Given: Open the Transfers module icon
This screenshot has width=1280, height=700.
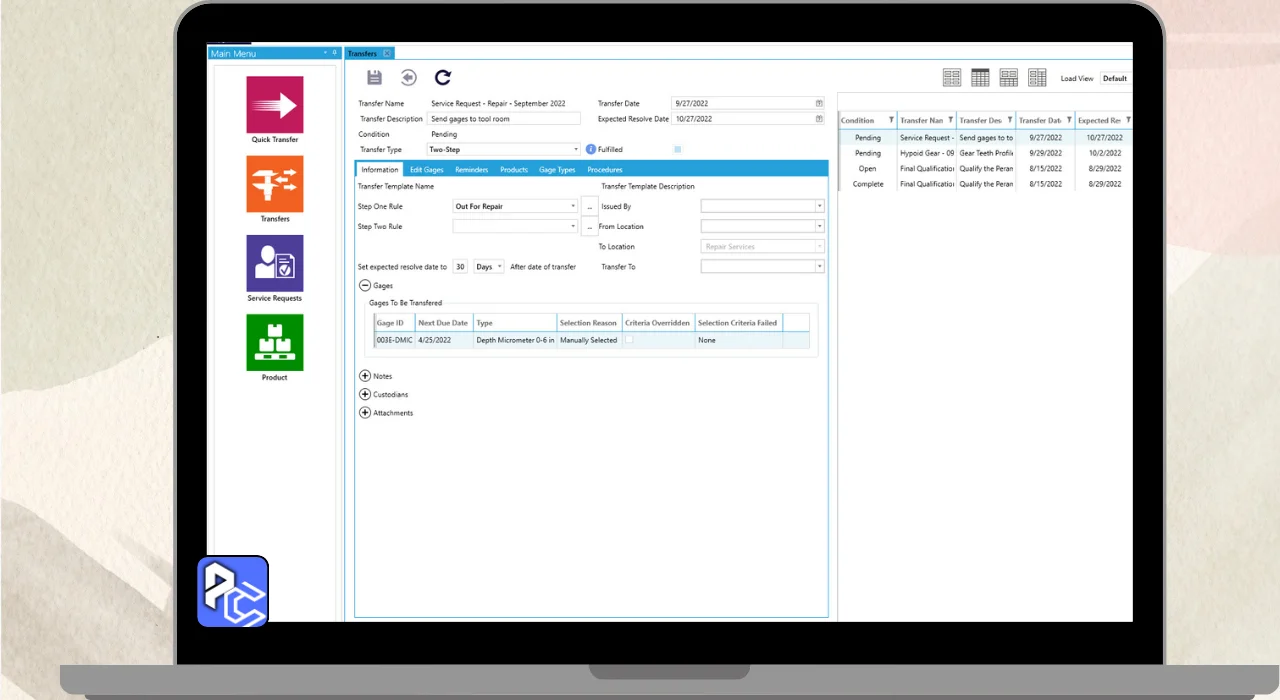Looking at the screenshot, I should click(x=275, y=184).
